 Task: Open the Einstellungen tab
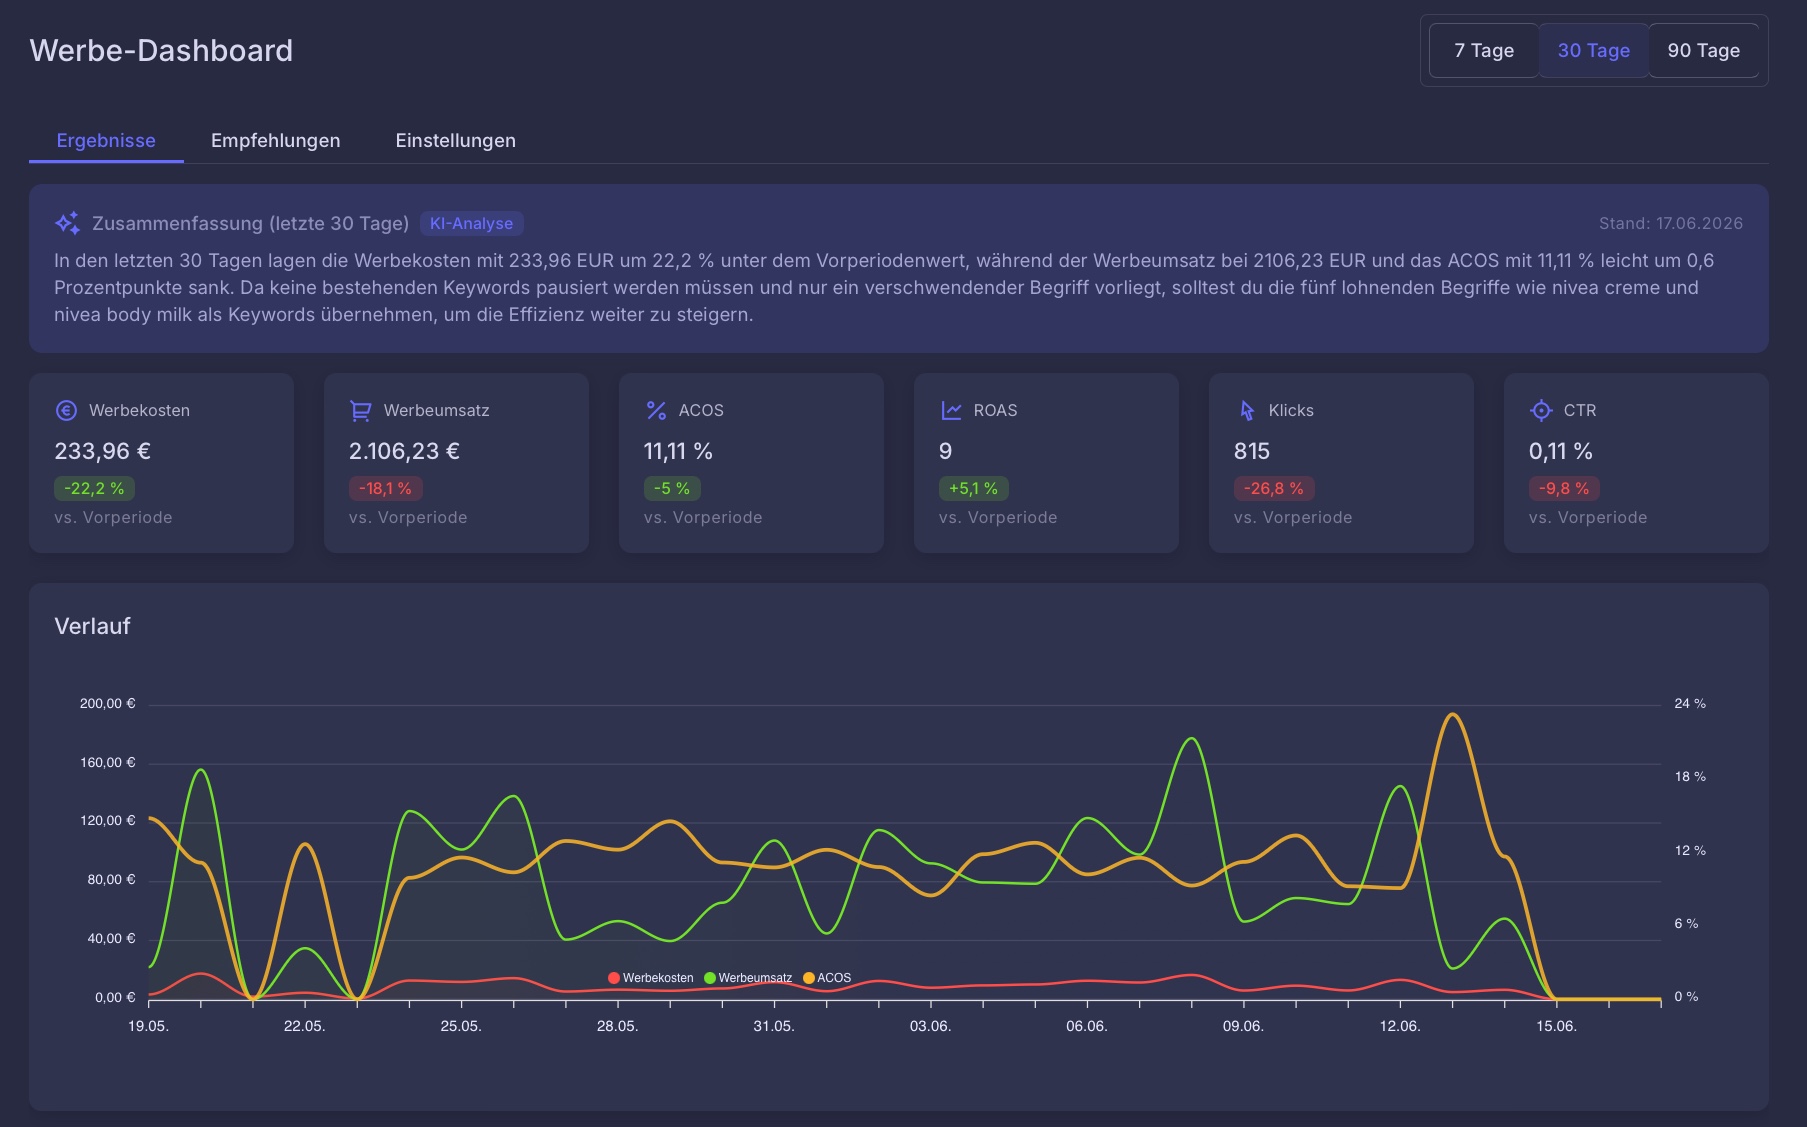(455, 140)
